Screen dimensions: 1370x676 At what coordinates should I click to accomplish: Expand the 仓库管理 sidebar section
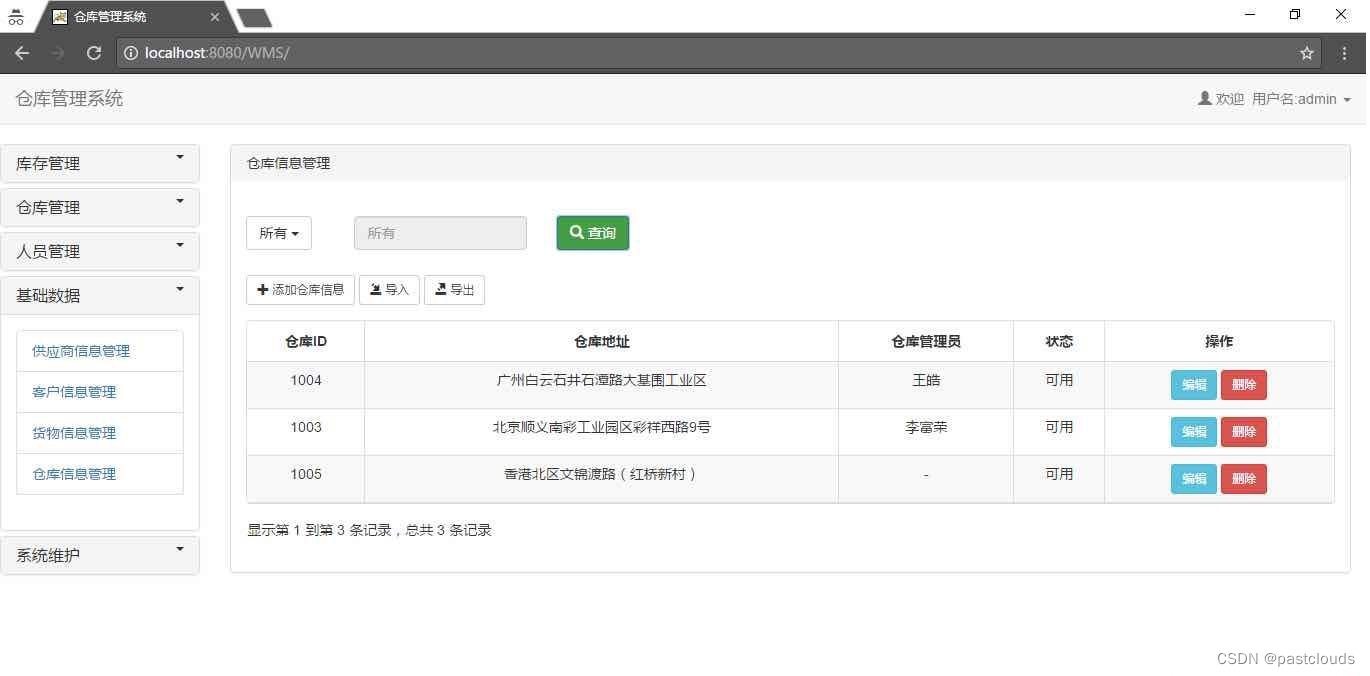(100, 207)
